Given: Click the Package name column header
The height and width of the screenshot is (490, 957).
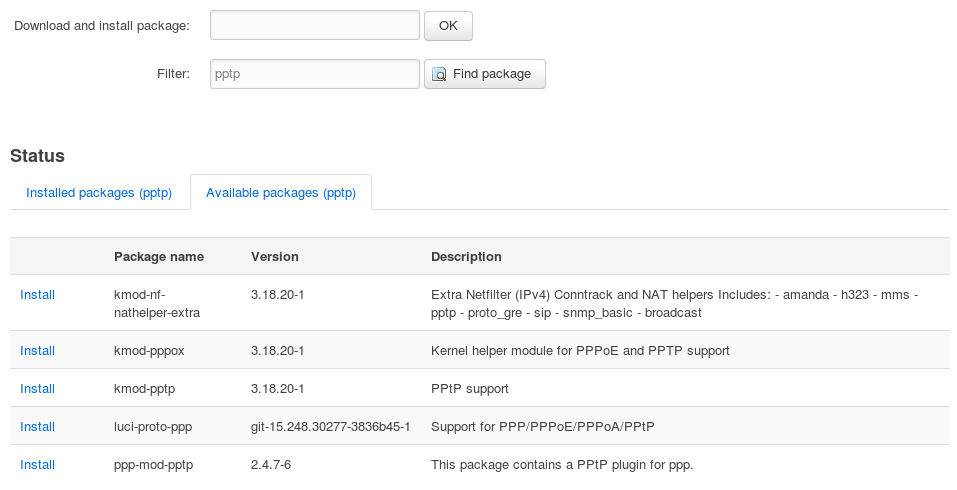Looking at the screenshot, I should [x=159, y=257].
